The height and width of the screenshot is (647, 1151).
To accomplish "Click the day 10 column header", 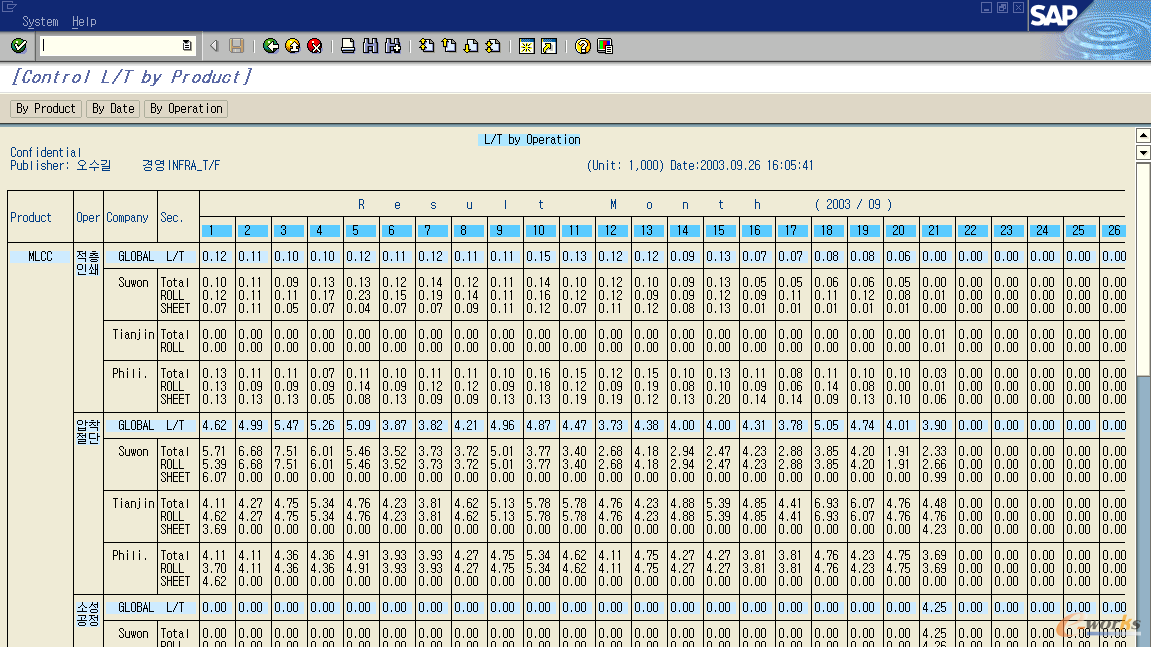I will click(x=541, y=231).
